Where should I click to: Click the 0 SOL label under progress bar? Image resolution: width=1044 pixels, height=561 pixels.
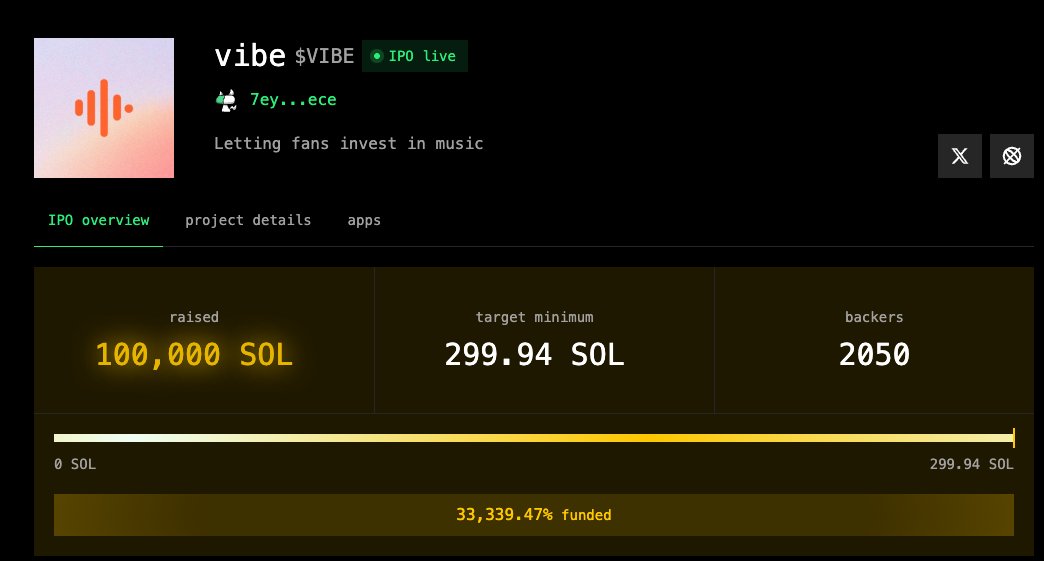(x=75, y=464)
